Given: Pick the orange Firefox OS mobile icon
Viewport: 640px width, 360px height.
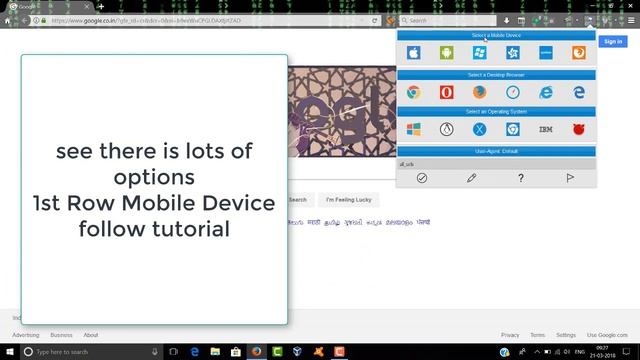Looking at the screenshot, I should (579, 53).
